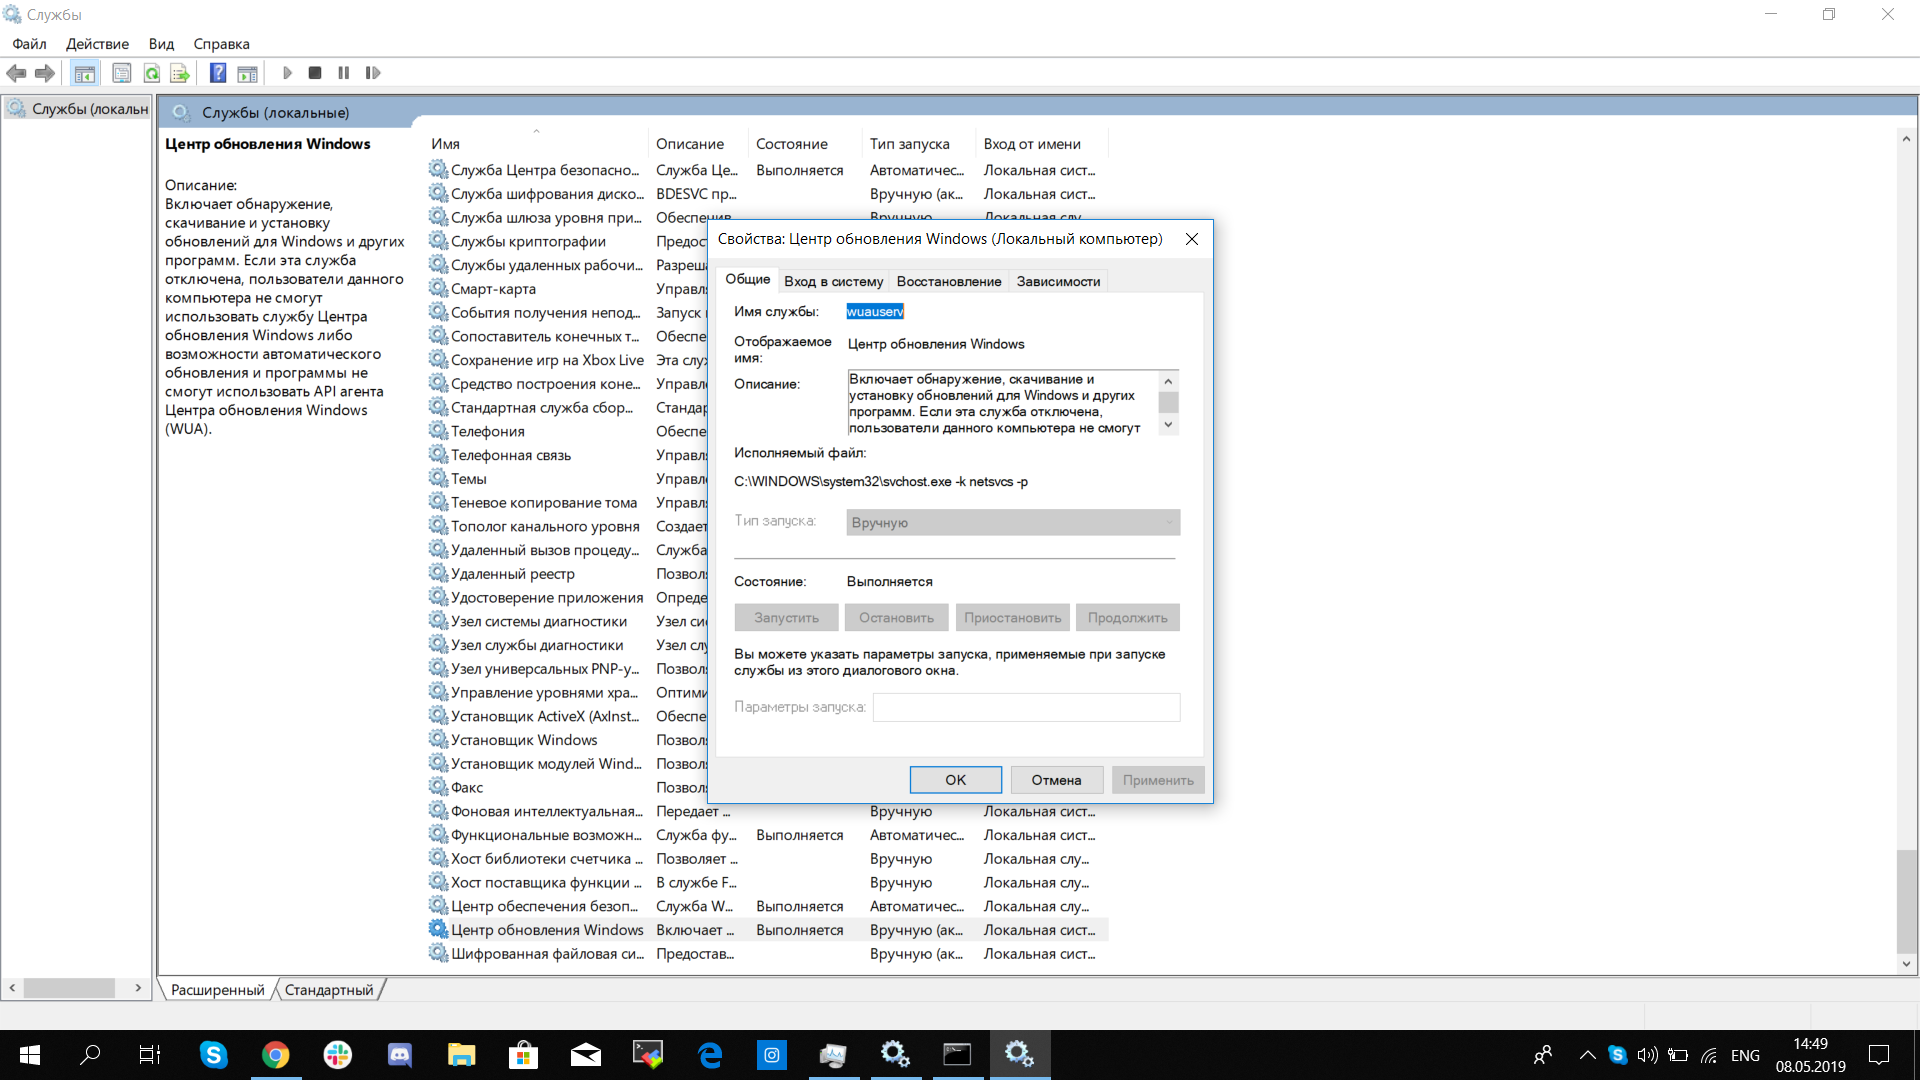Select the Установщик Windows service row
Image resolution: width=1920 pixels, height=1080 pixels.
coord(523,740)
